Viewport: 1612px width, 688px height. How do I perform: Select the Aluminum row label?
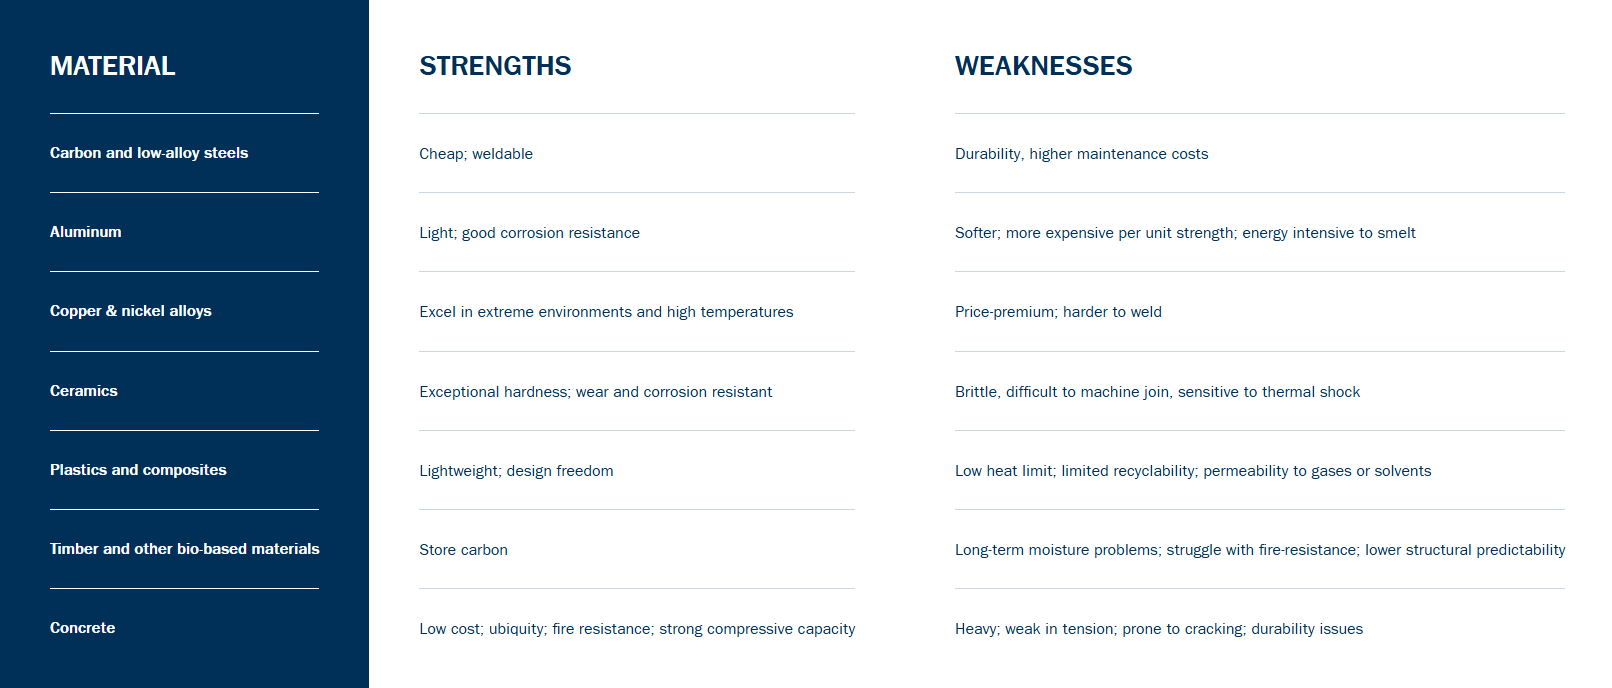[x=86, y=232]
